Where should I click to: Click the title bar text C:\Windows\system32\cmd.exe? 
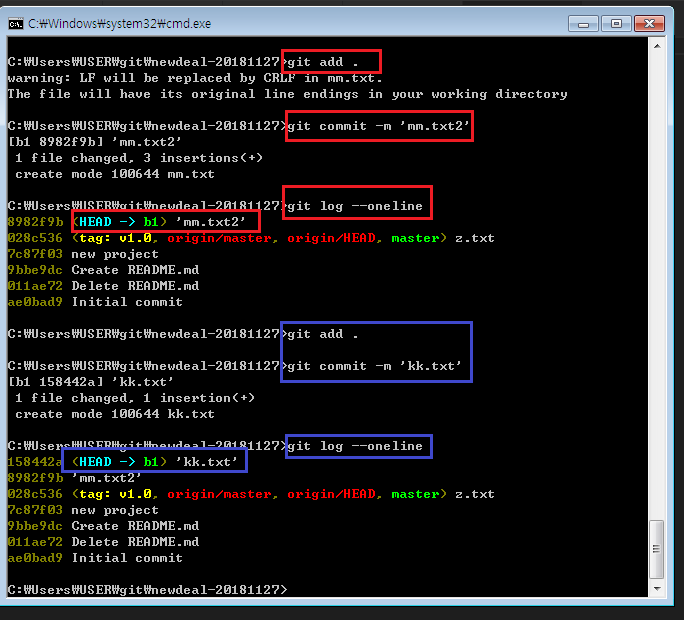coord(120,24)
